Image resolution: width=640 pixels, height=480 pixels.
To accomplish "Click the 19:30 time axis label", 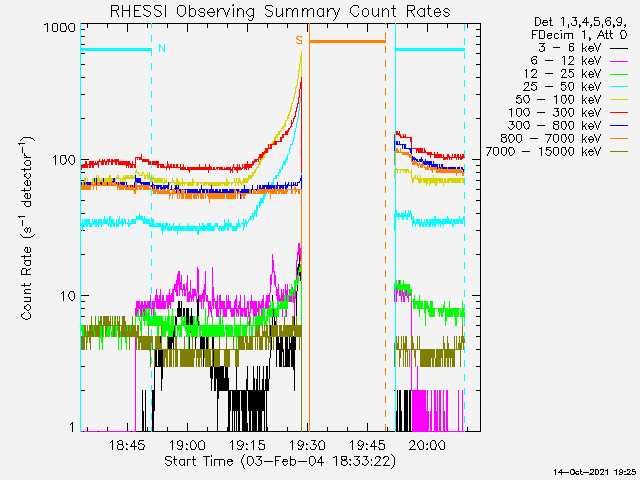I will pyautogui.click(x=307, y=445).
